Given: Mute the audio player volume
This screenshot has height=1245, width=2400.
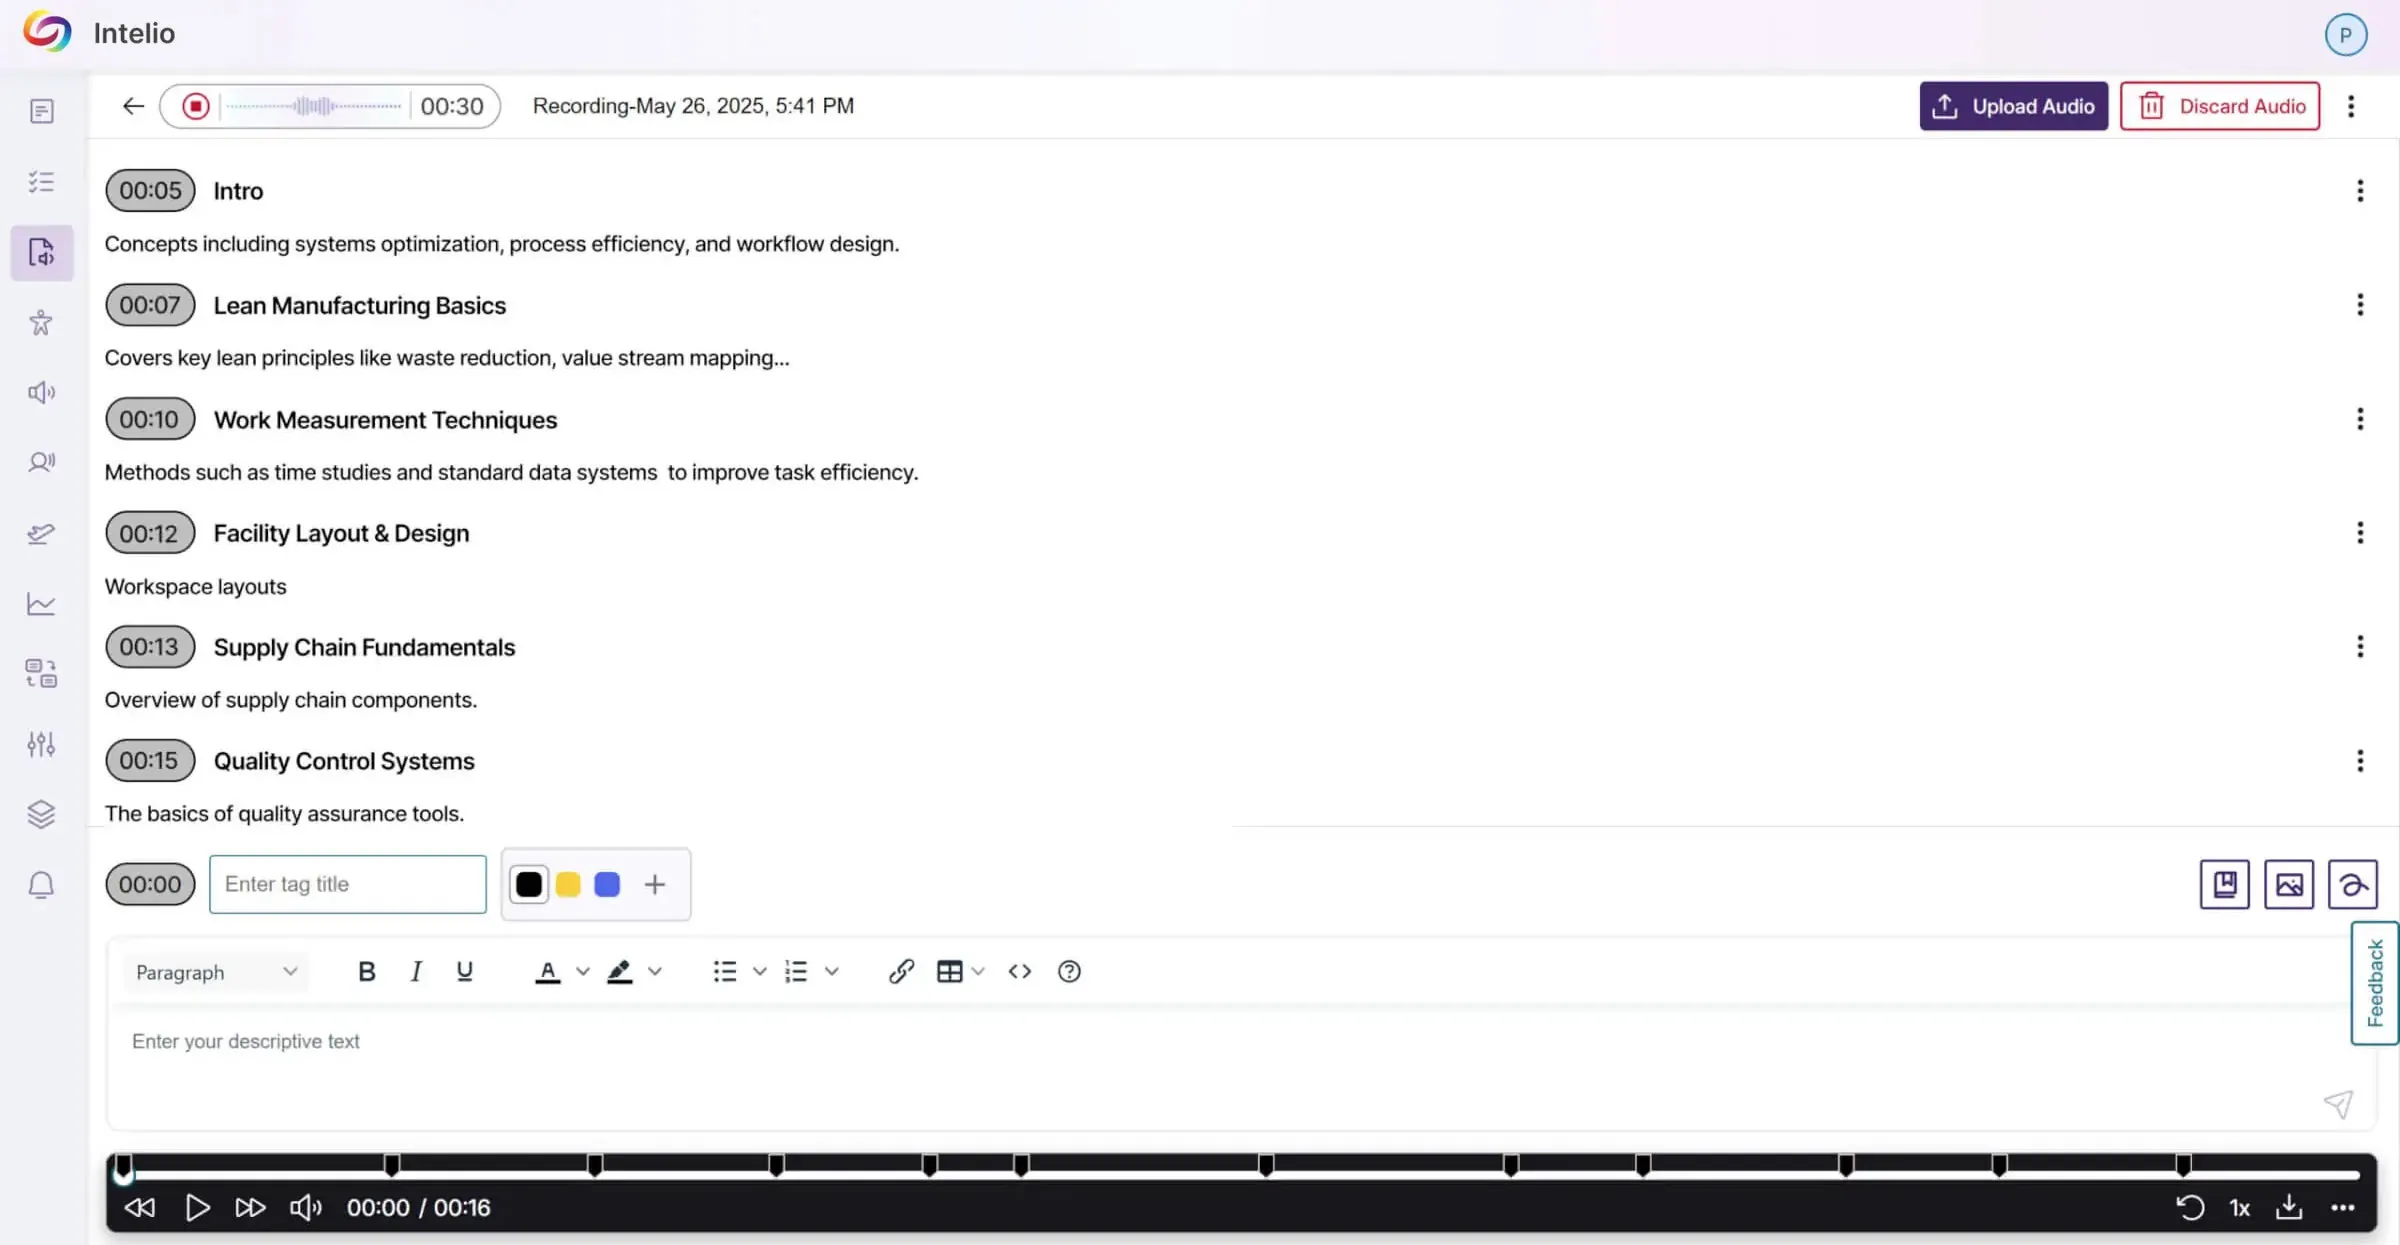Looking at the screenshot, I should click(305, 1207).
